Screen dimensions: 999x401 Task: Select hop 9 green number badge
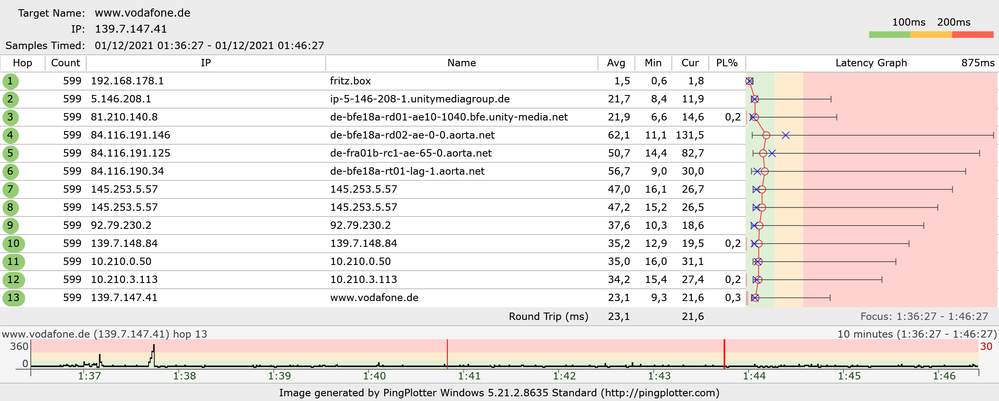point(11,225)
